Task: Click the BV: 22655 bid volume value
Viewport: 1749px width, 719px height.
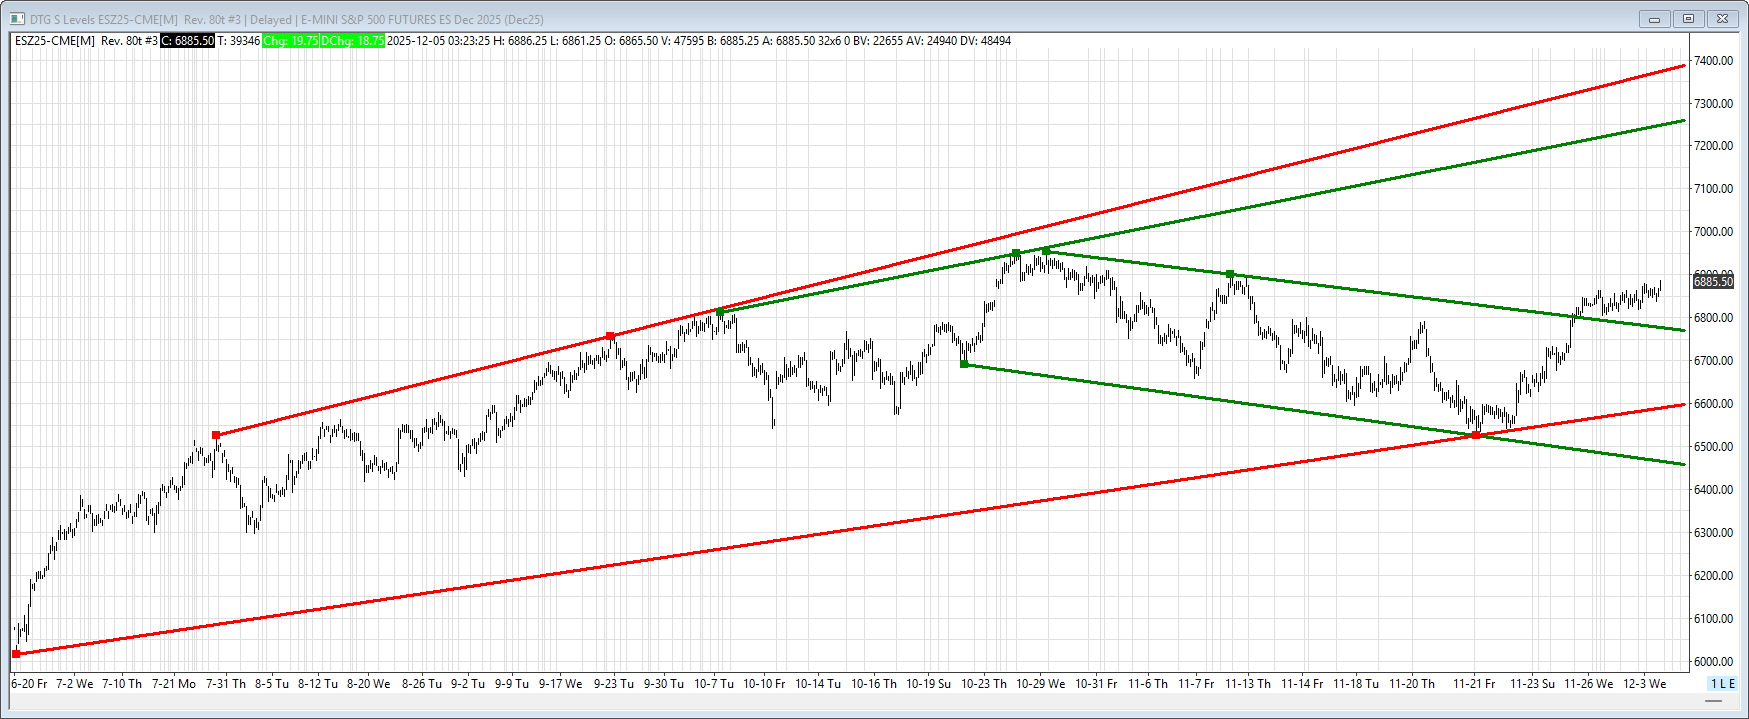Action: tap(877, 41)
